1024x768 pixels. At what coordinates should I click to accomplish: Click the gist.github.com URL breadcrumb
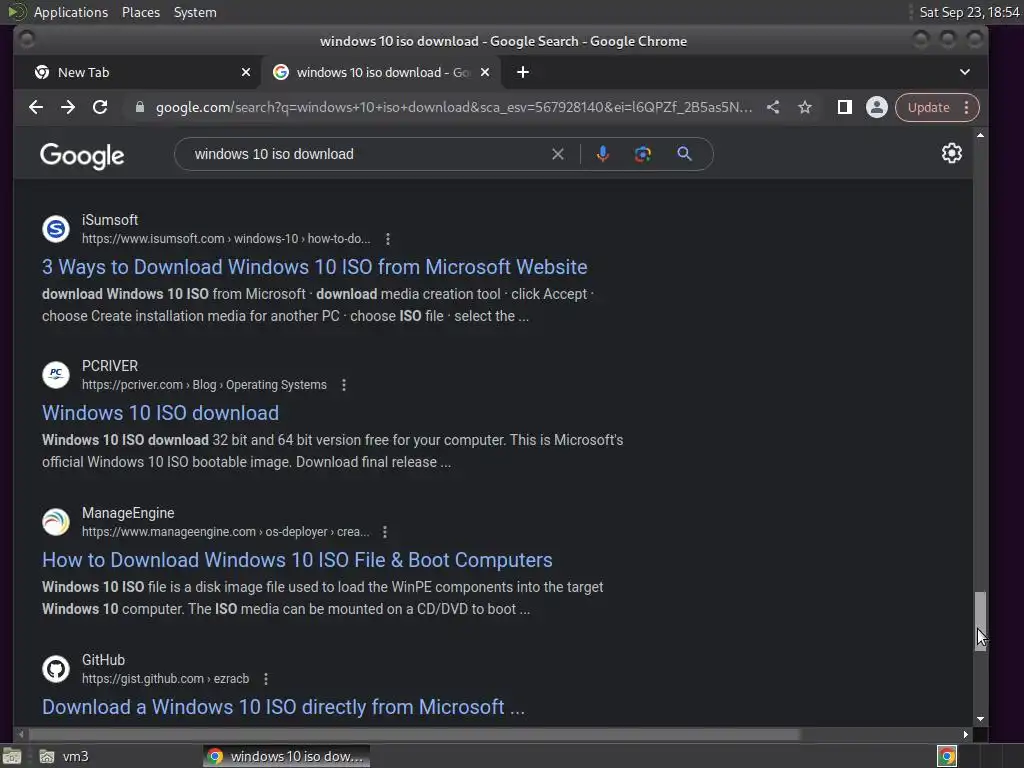tap(165, 679)
